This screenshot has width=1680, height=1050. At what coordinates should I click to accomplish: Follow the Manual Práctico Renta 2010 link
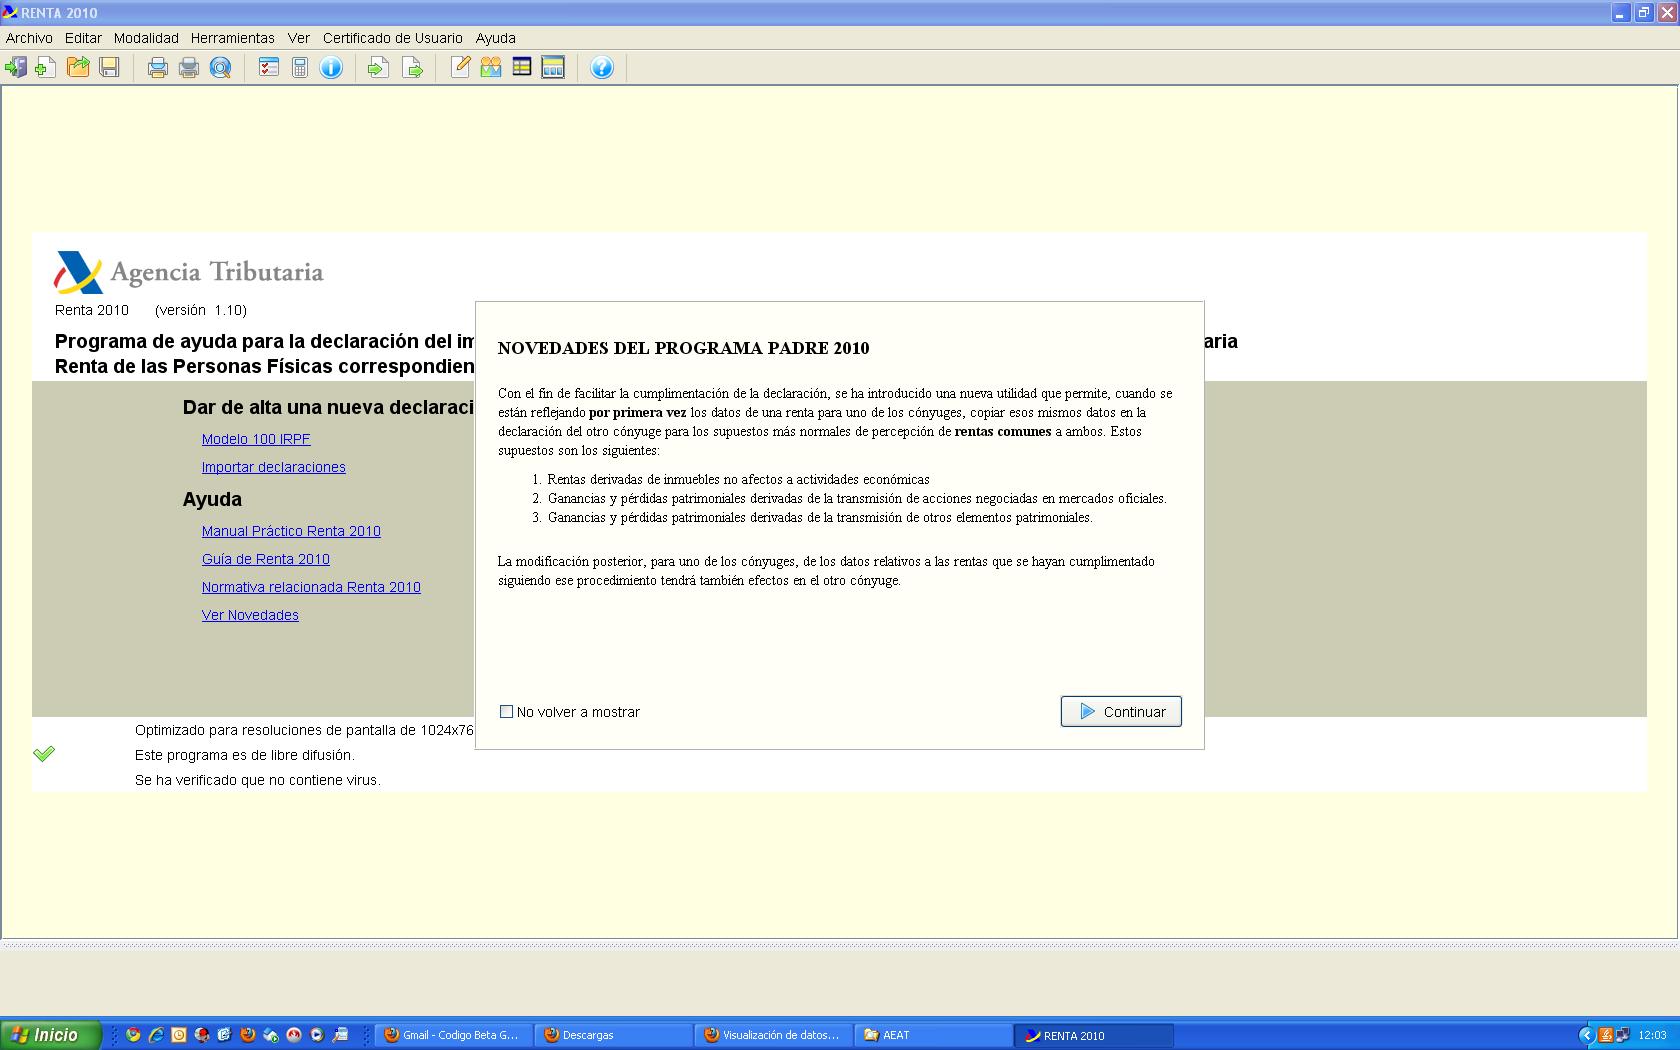[291, 531]
